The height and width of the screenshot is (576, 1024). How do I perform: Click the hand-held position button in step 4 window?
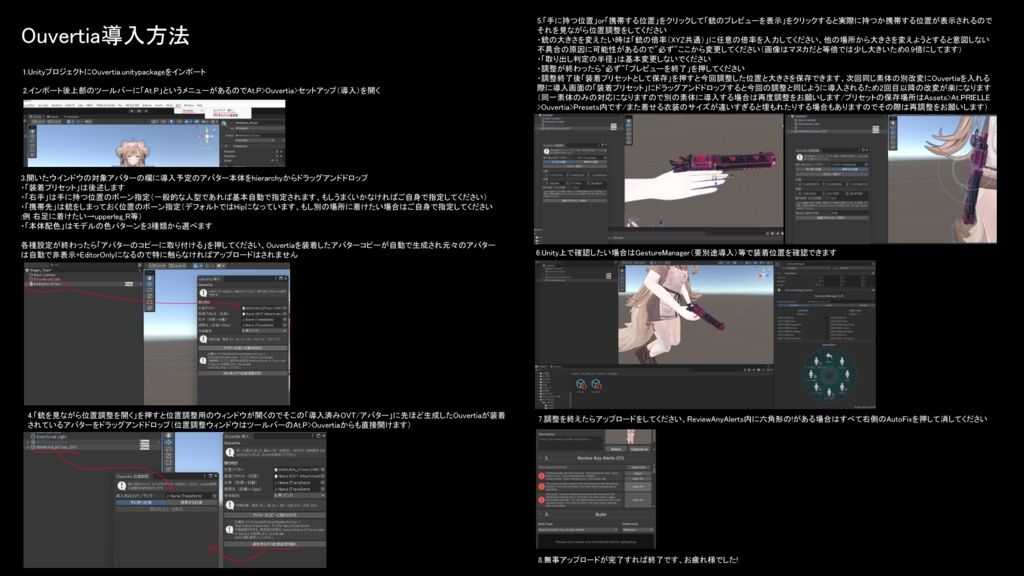141,503
